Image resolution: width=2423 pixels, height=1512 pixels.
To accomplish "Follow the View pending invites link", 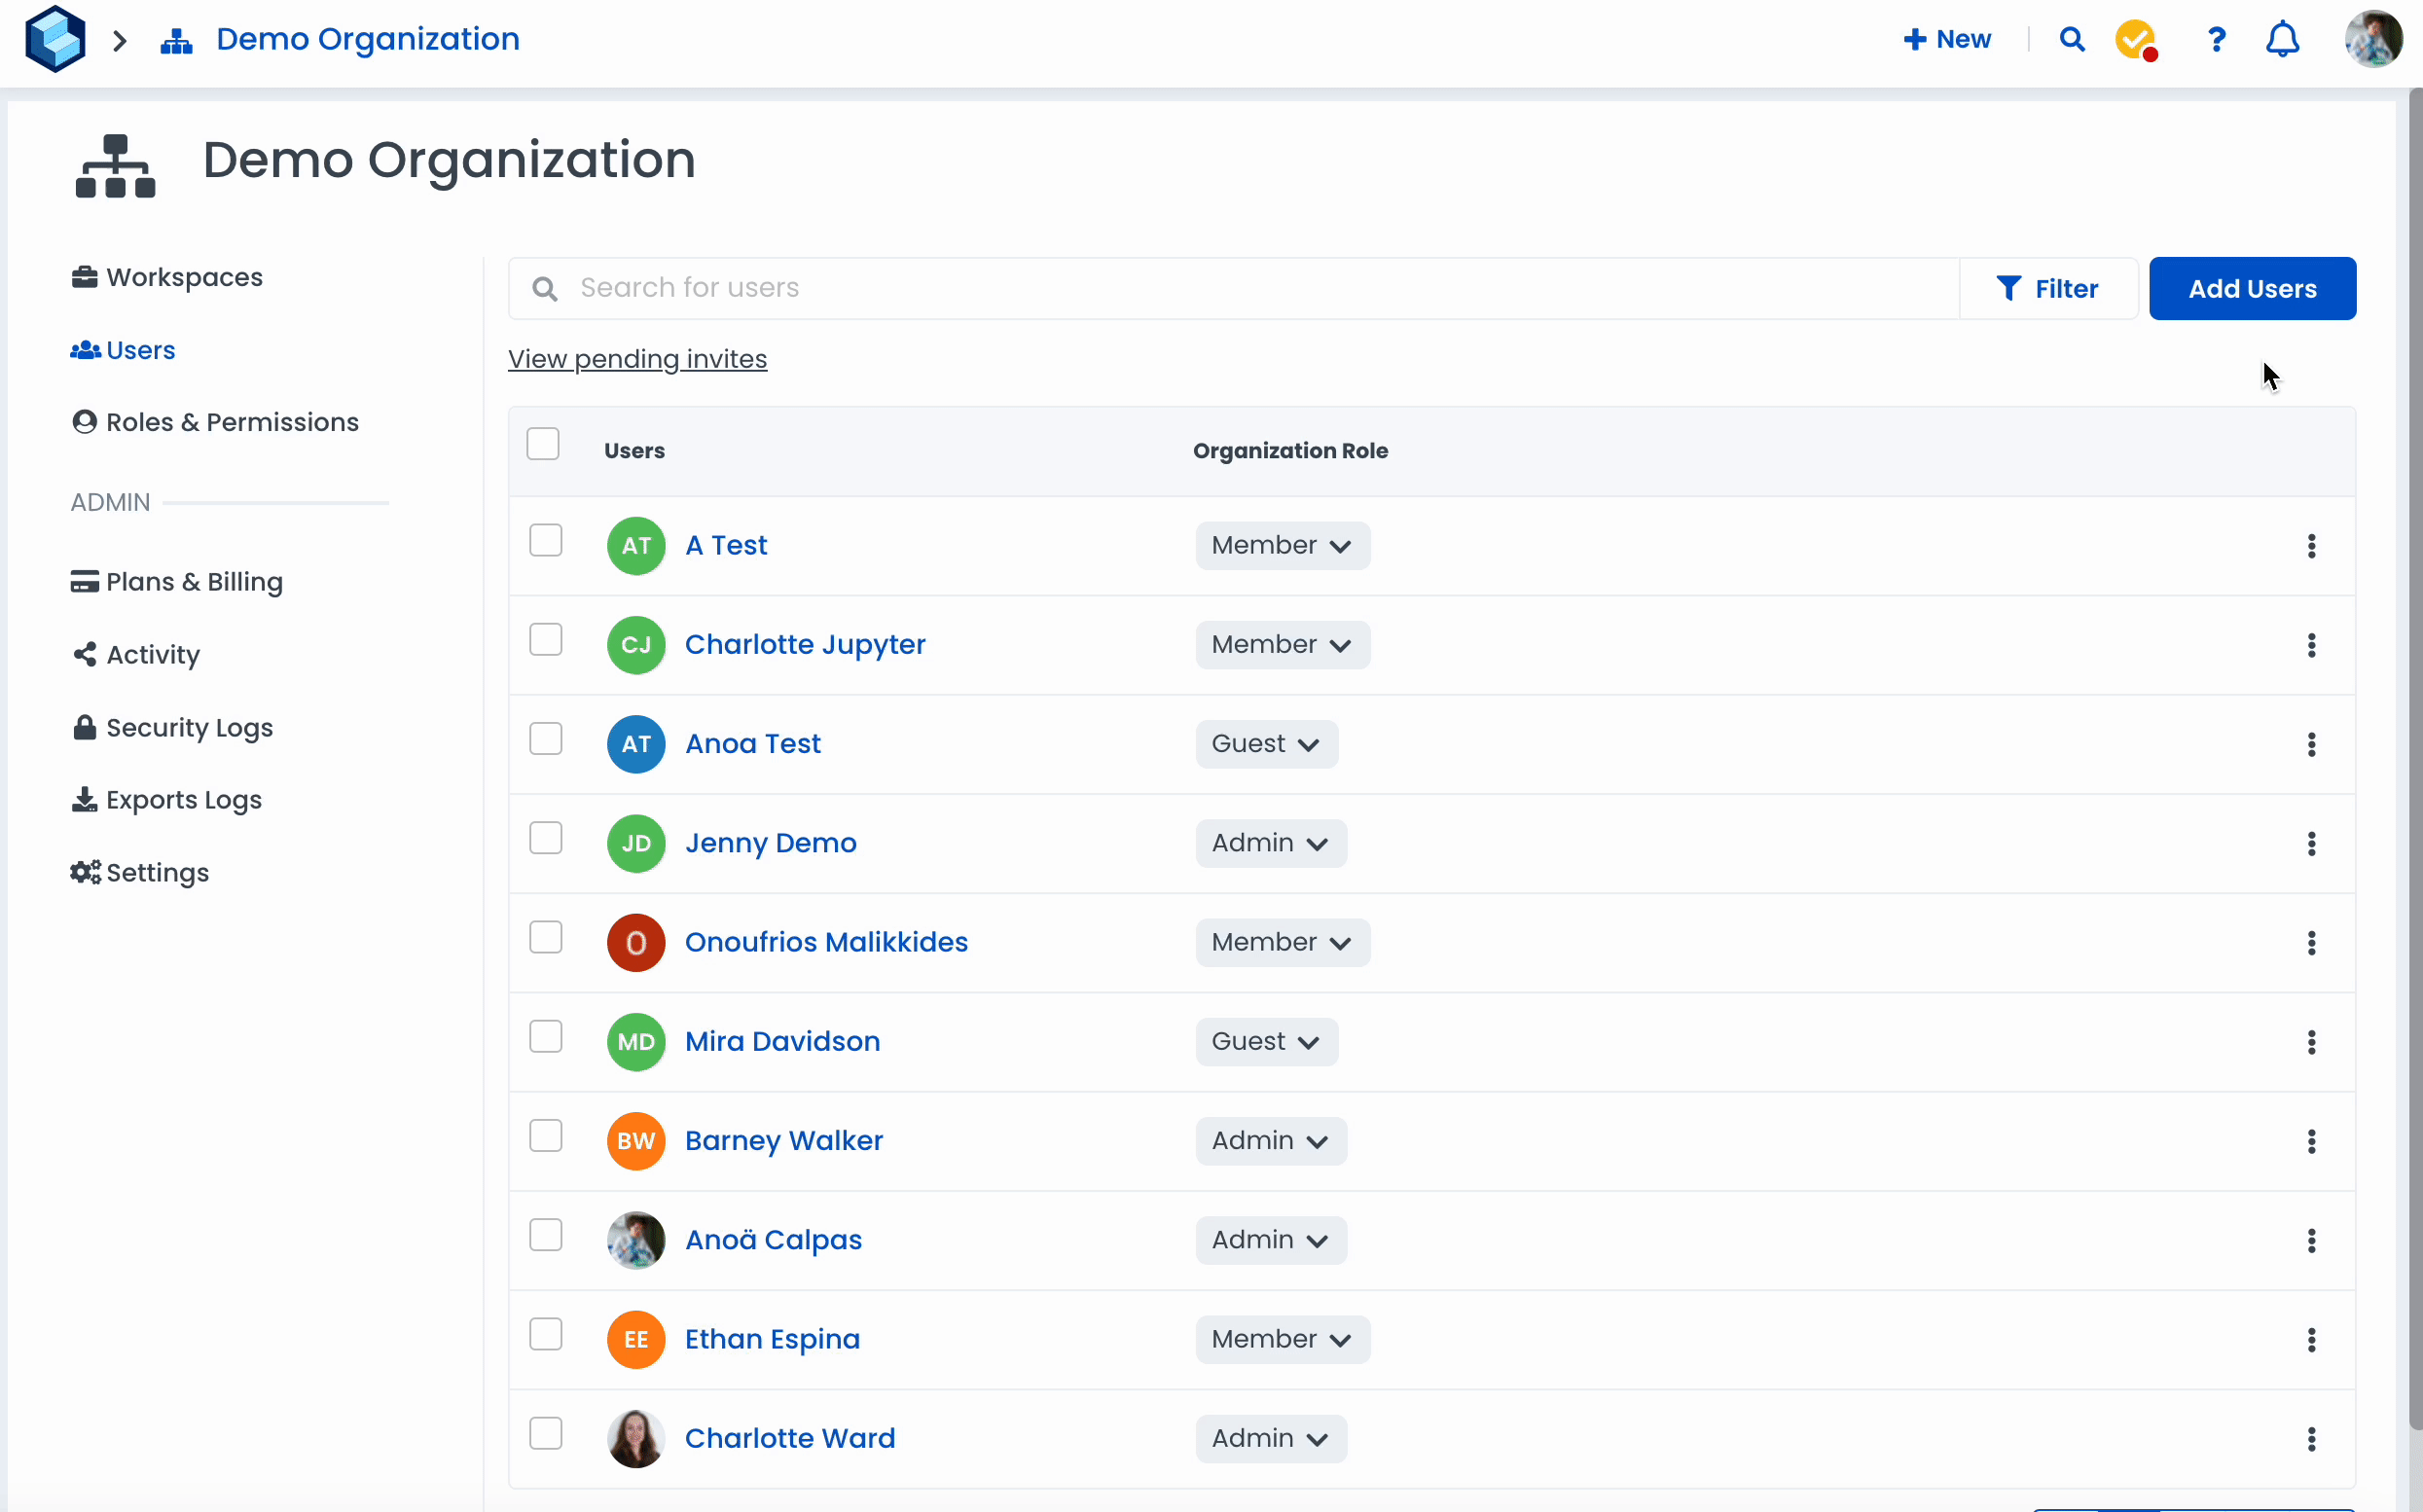I will [x=637, y=359].
